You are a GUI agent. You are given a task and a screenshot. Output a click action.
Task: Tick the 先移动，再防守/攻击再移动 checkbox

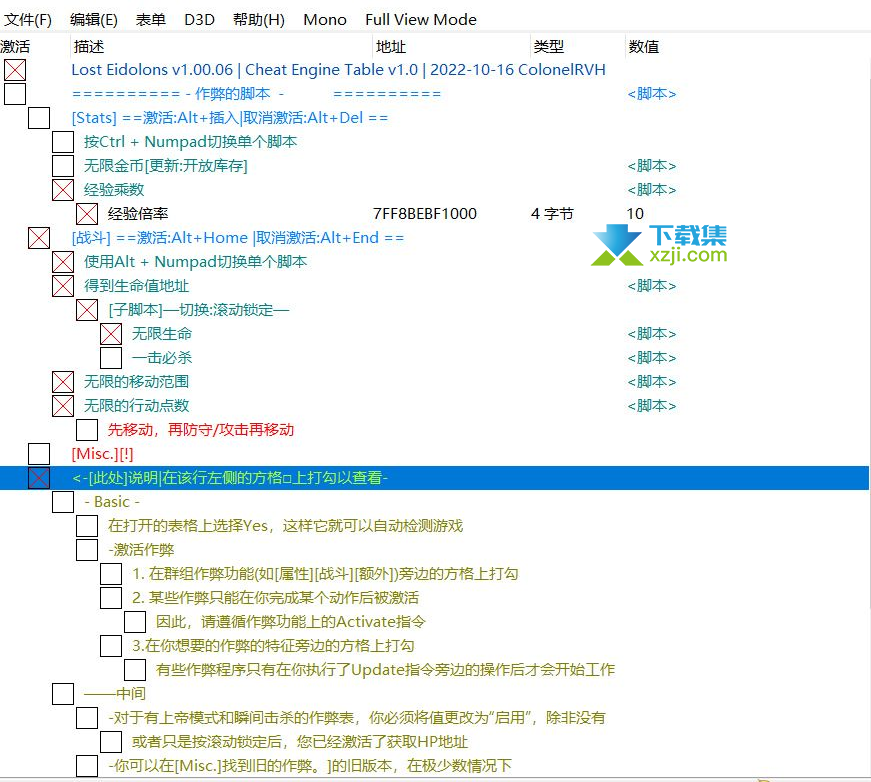click(x=87, y=430)
